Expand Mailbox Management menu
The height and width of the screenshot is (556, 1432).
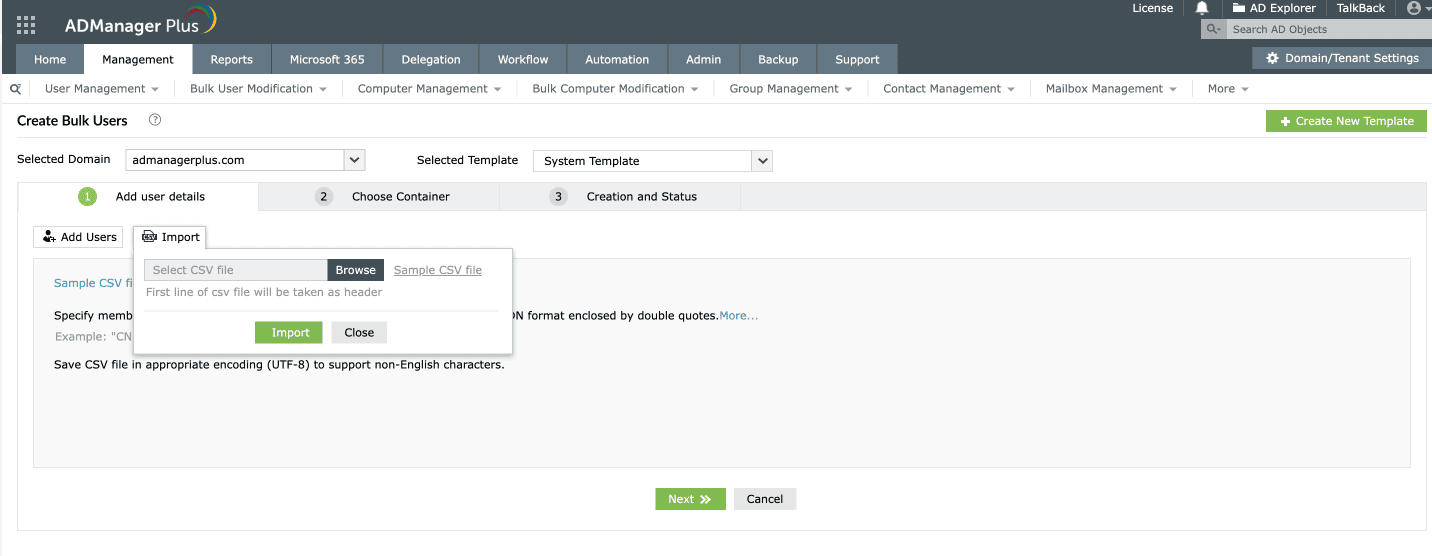click(x=1111, y=89)
